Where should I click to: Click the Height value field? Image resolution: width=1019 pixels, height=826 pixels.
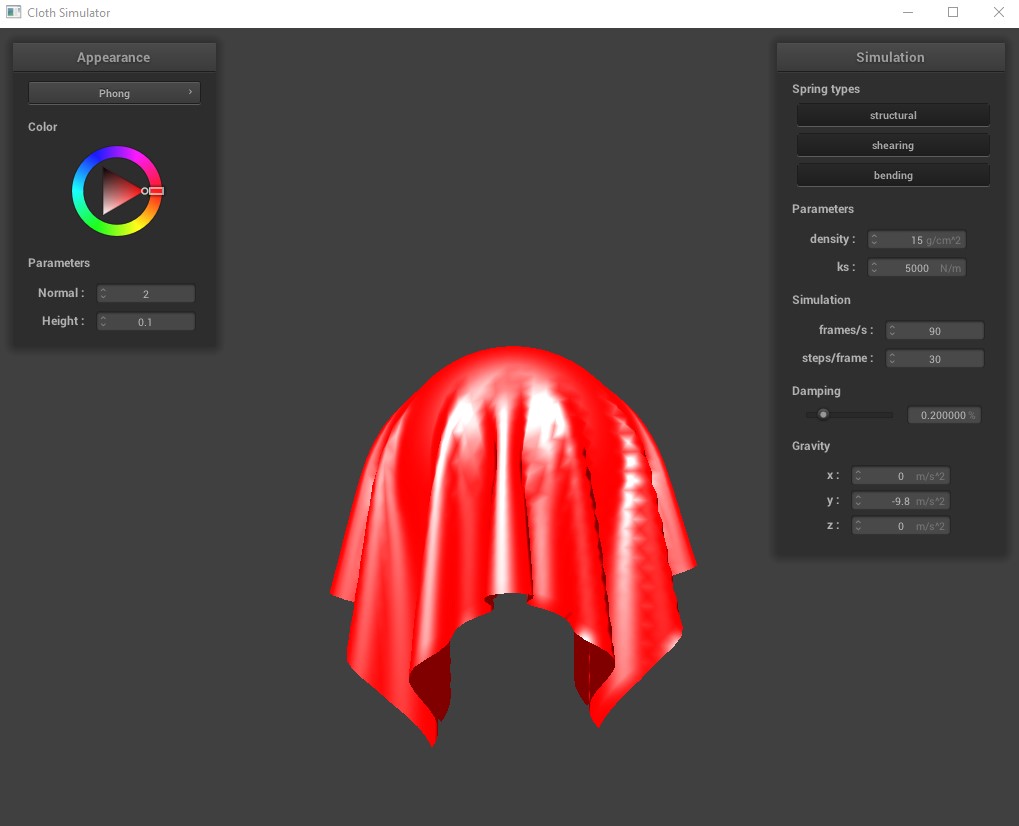pyautogui.click(x=146, y=322)
